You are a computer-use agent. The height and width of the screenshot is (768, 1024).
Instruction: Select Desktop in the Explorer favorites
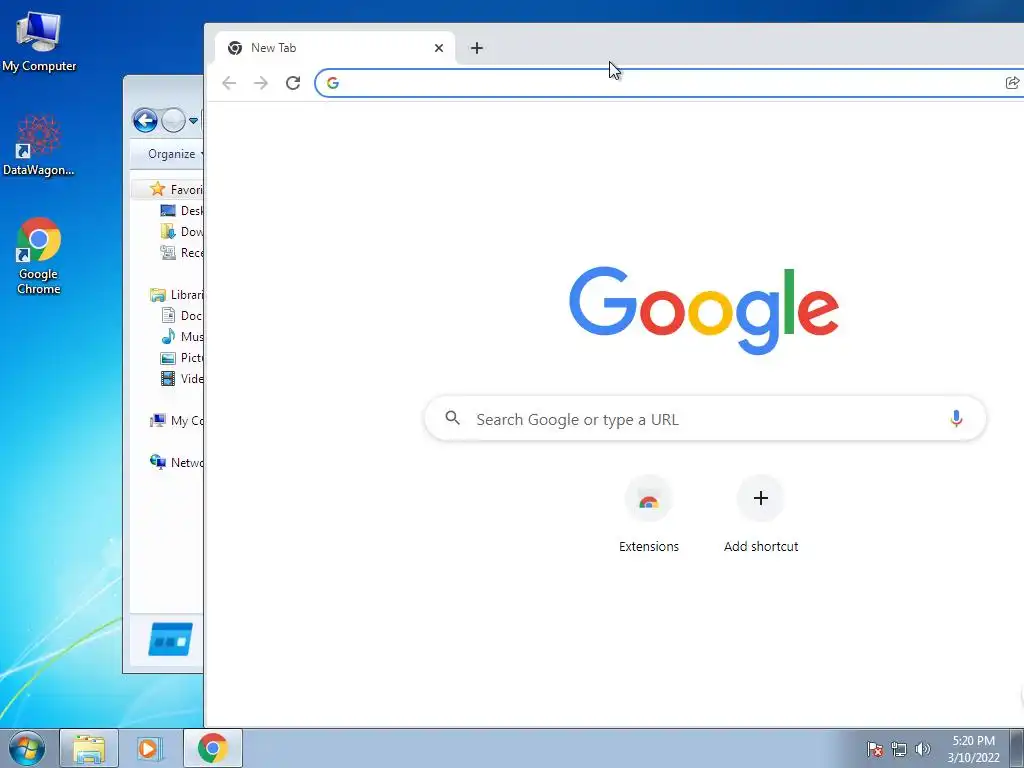[x=182, y=210]
